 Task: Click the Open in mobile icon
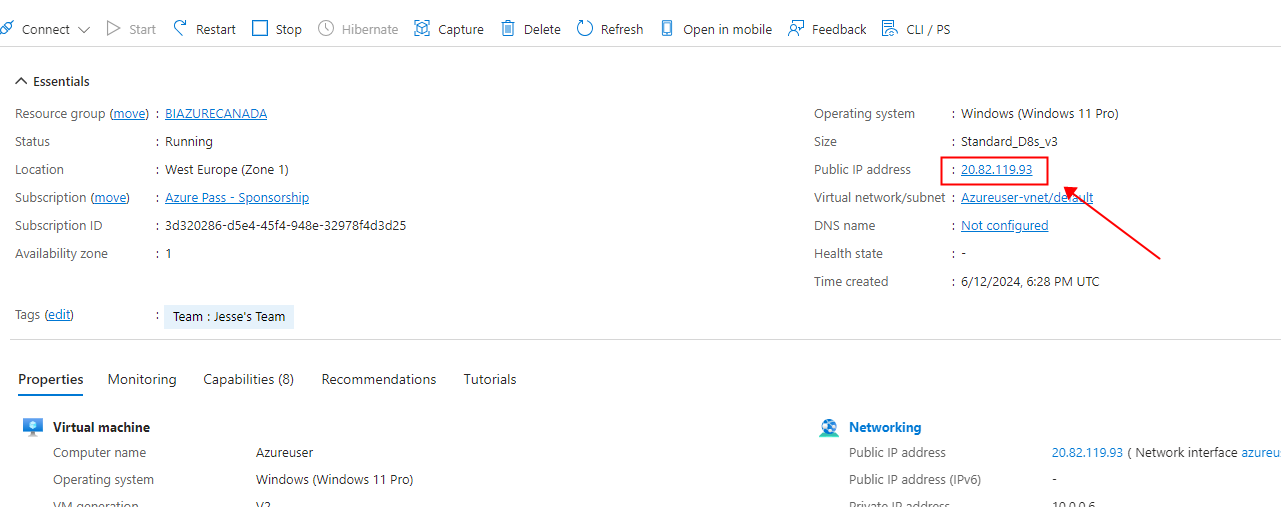pyautogui.click(x=667, y=28)
